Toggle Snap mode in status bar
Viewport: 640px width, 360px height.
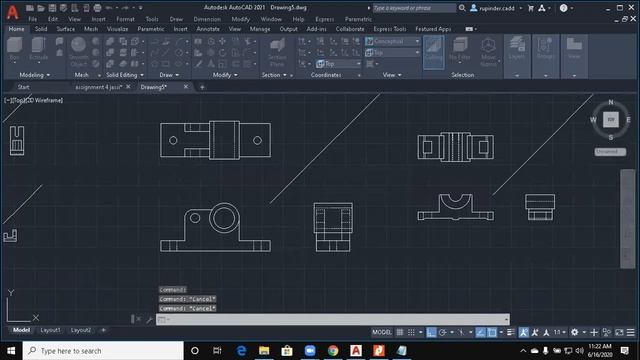click(x=411, y=332)
